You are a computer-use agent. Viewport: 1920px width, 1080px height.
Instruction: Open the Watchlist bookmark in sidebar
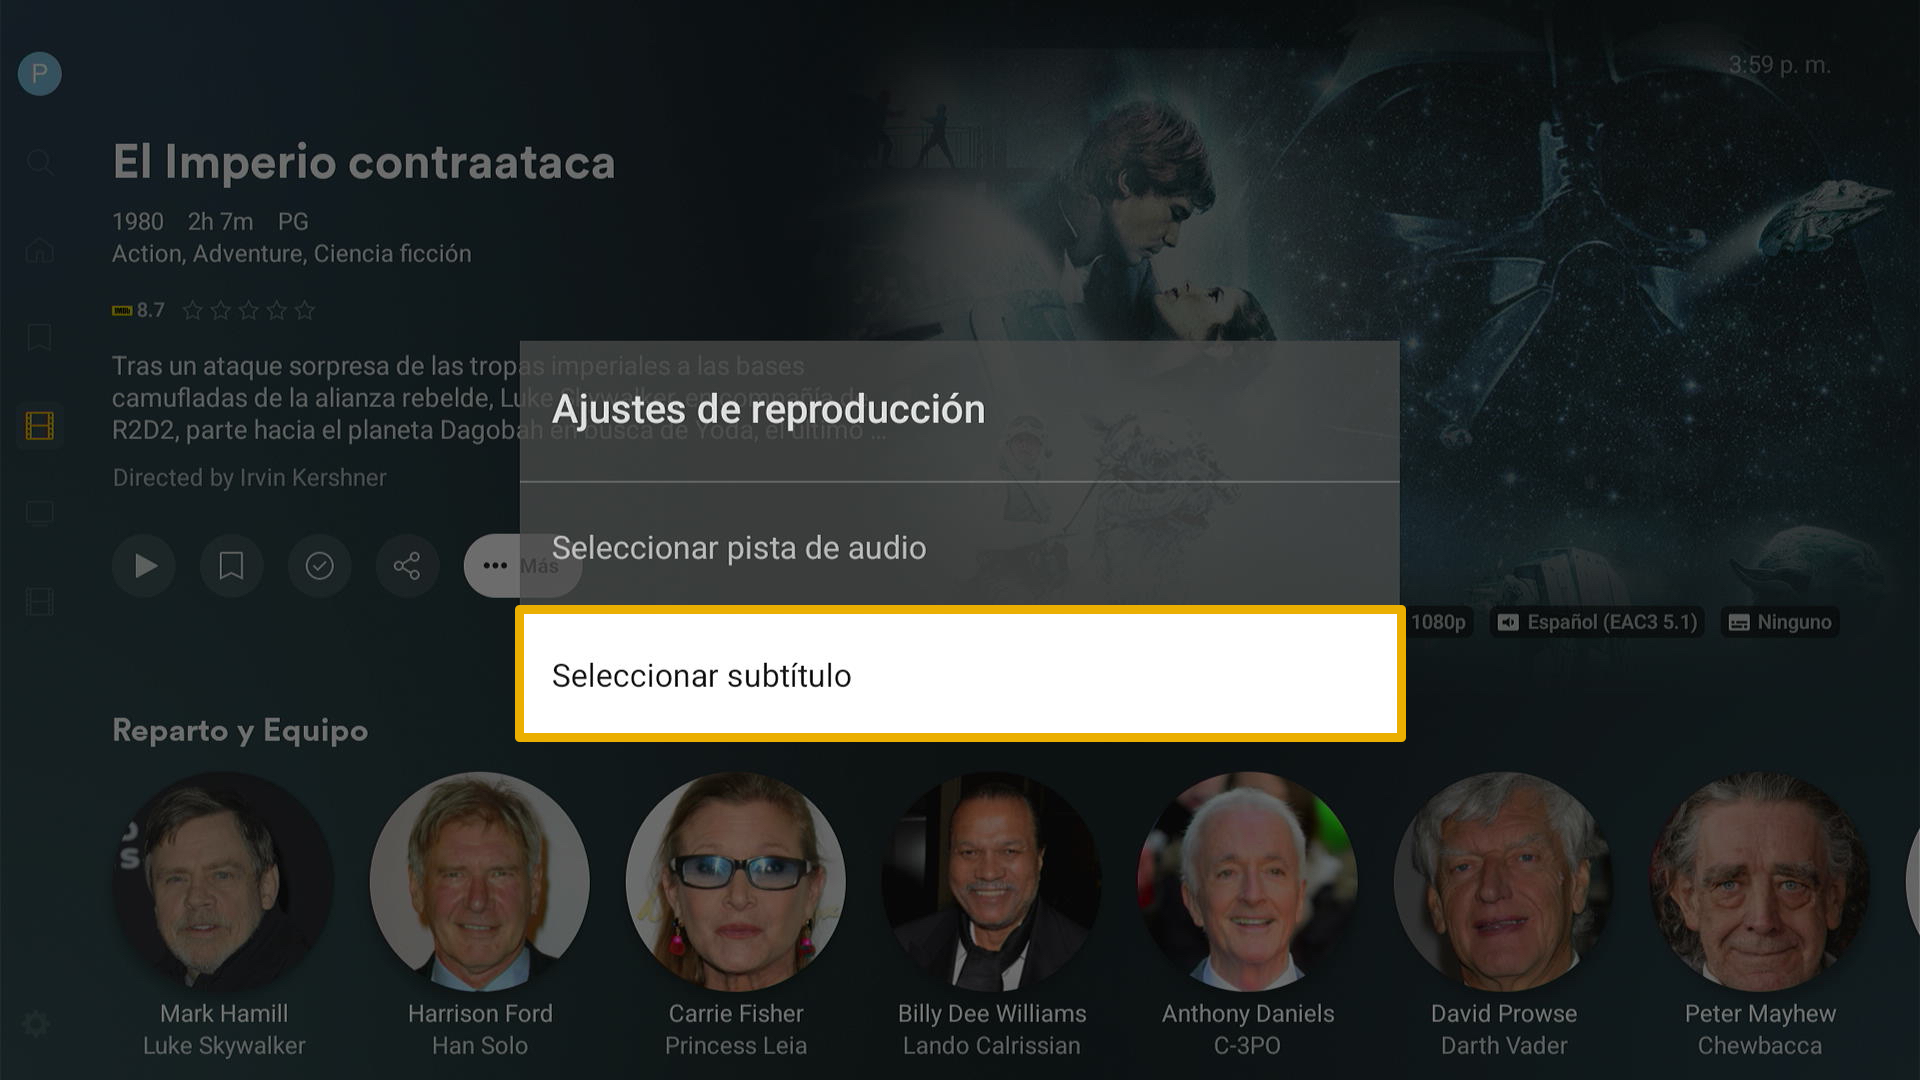pyautogui.click(x=40, y=338)
